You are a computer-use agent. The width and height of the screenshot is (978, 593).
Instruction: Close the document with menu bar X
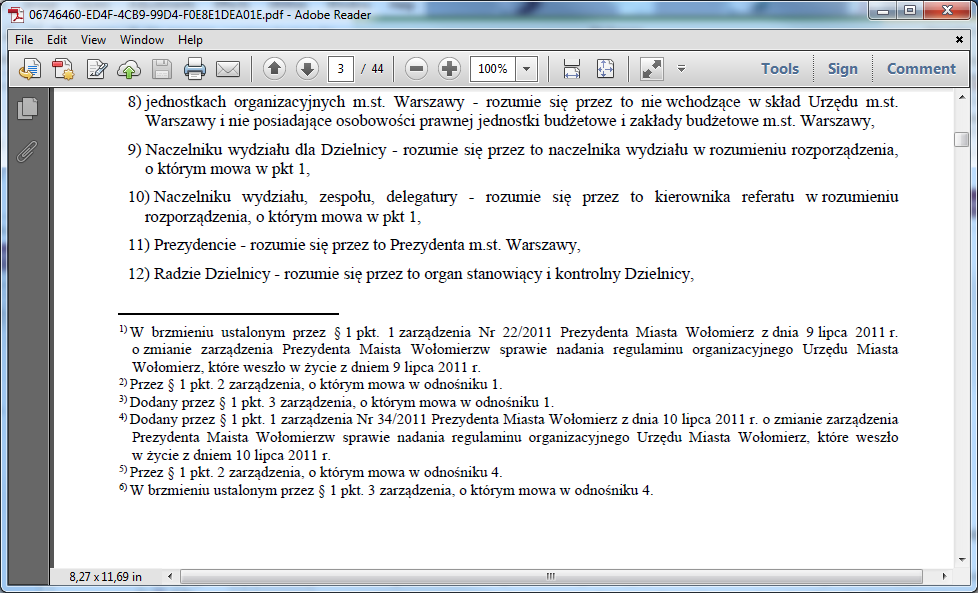pyautogui.click(x=959, y=39)
